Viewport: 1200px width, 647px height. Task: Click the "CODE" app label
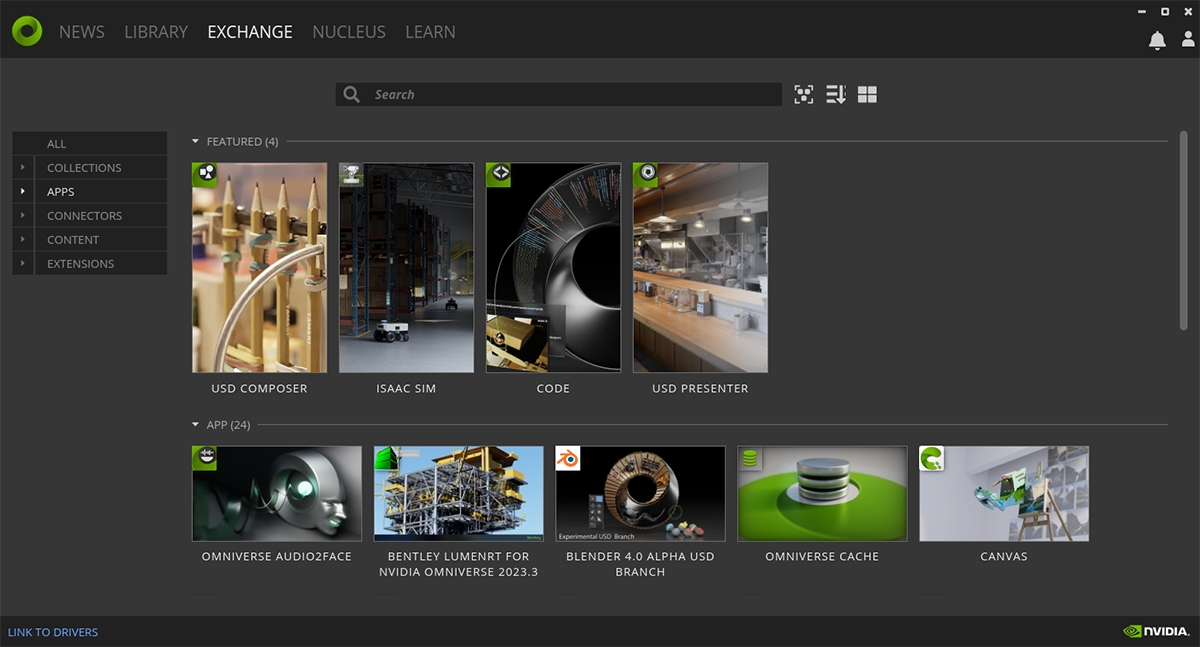point(554,388)
